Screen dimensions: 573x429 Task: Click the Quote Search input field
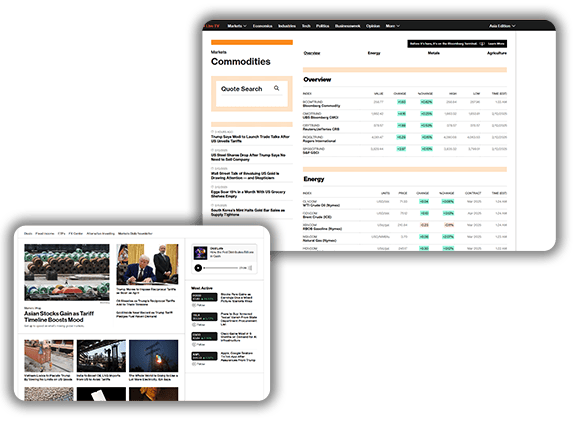pyautogui.click(x=251, y=89)
